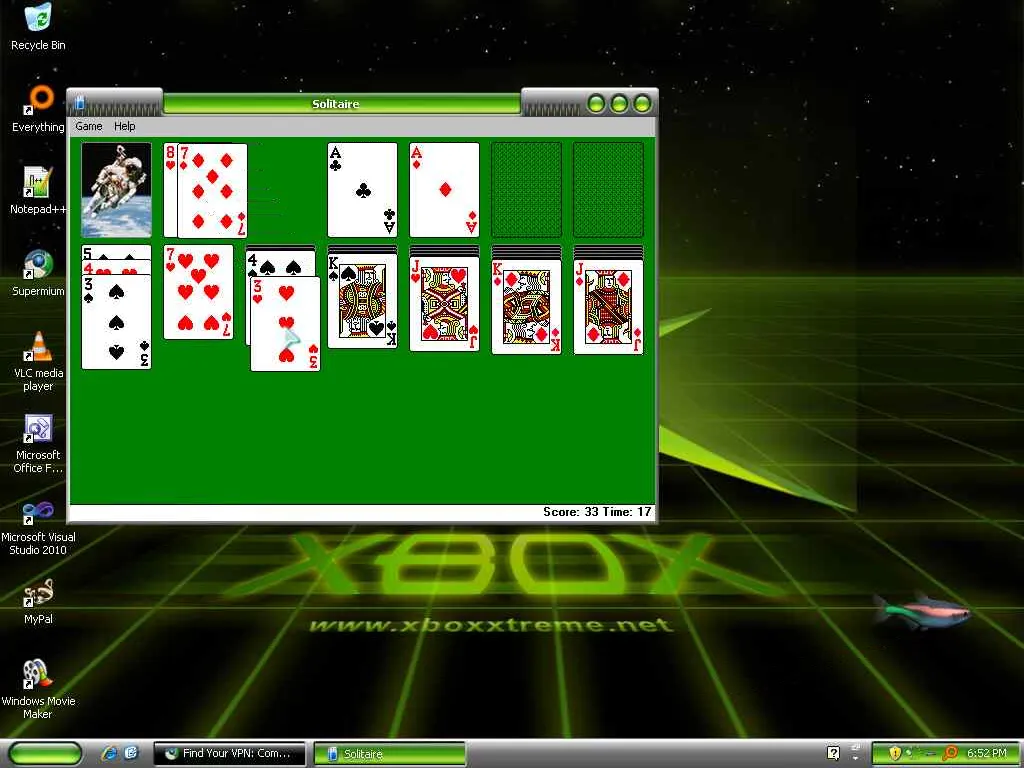Click the Score: 33 Time: 17 status text
Viewport: 1024px width, 768px height.
point(597,511)
